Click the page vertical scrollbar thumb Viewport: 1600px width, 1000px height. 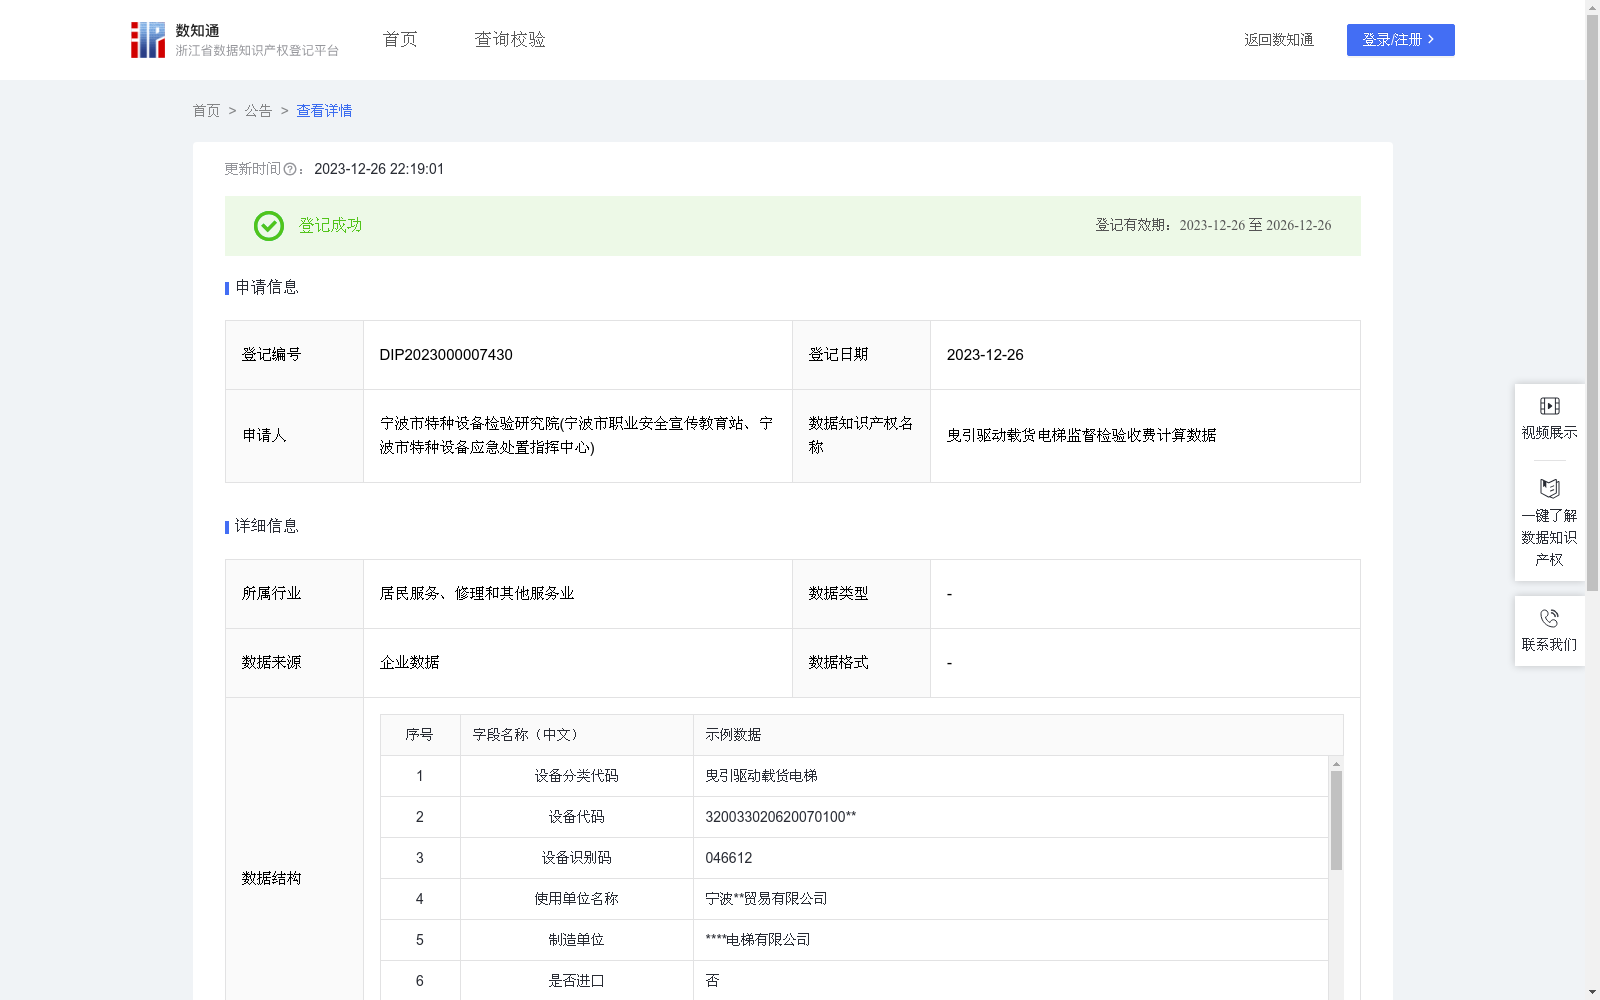(1592, 304)
